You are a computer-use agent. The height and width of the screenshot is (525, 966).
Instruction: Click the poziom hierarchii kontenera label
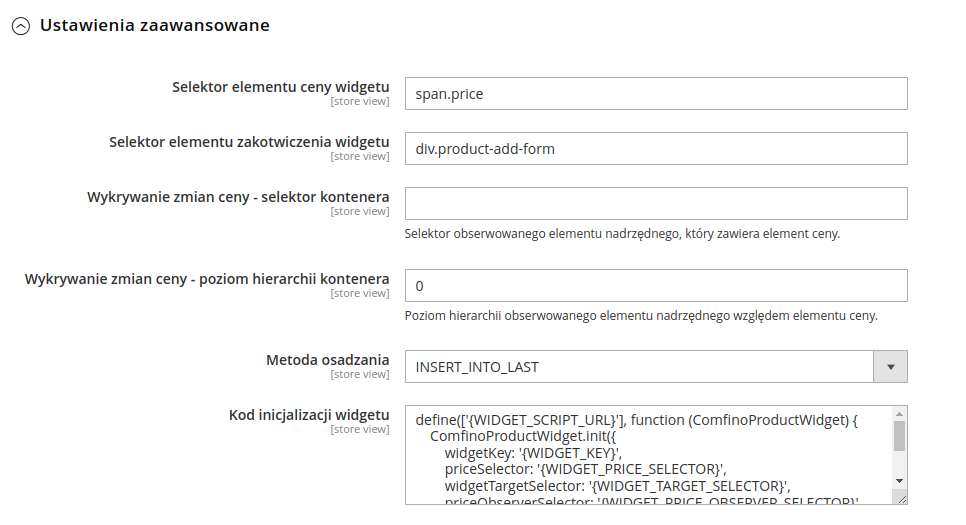click(x=207, y=279)
